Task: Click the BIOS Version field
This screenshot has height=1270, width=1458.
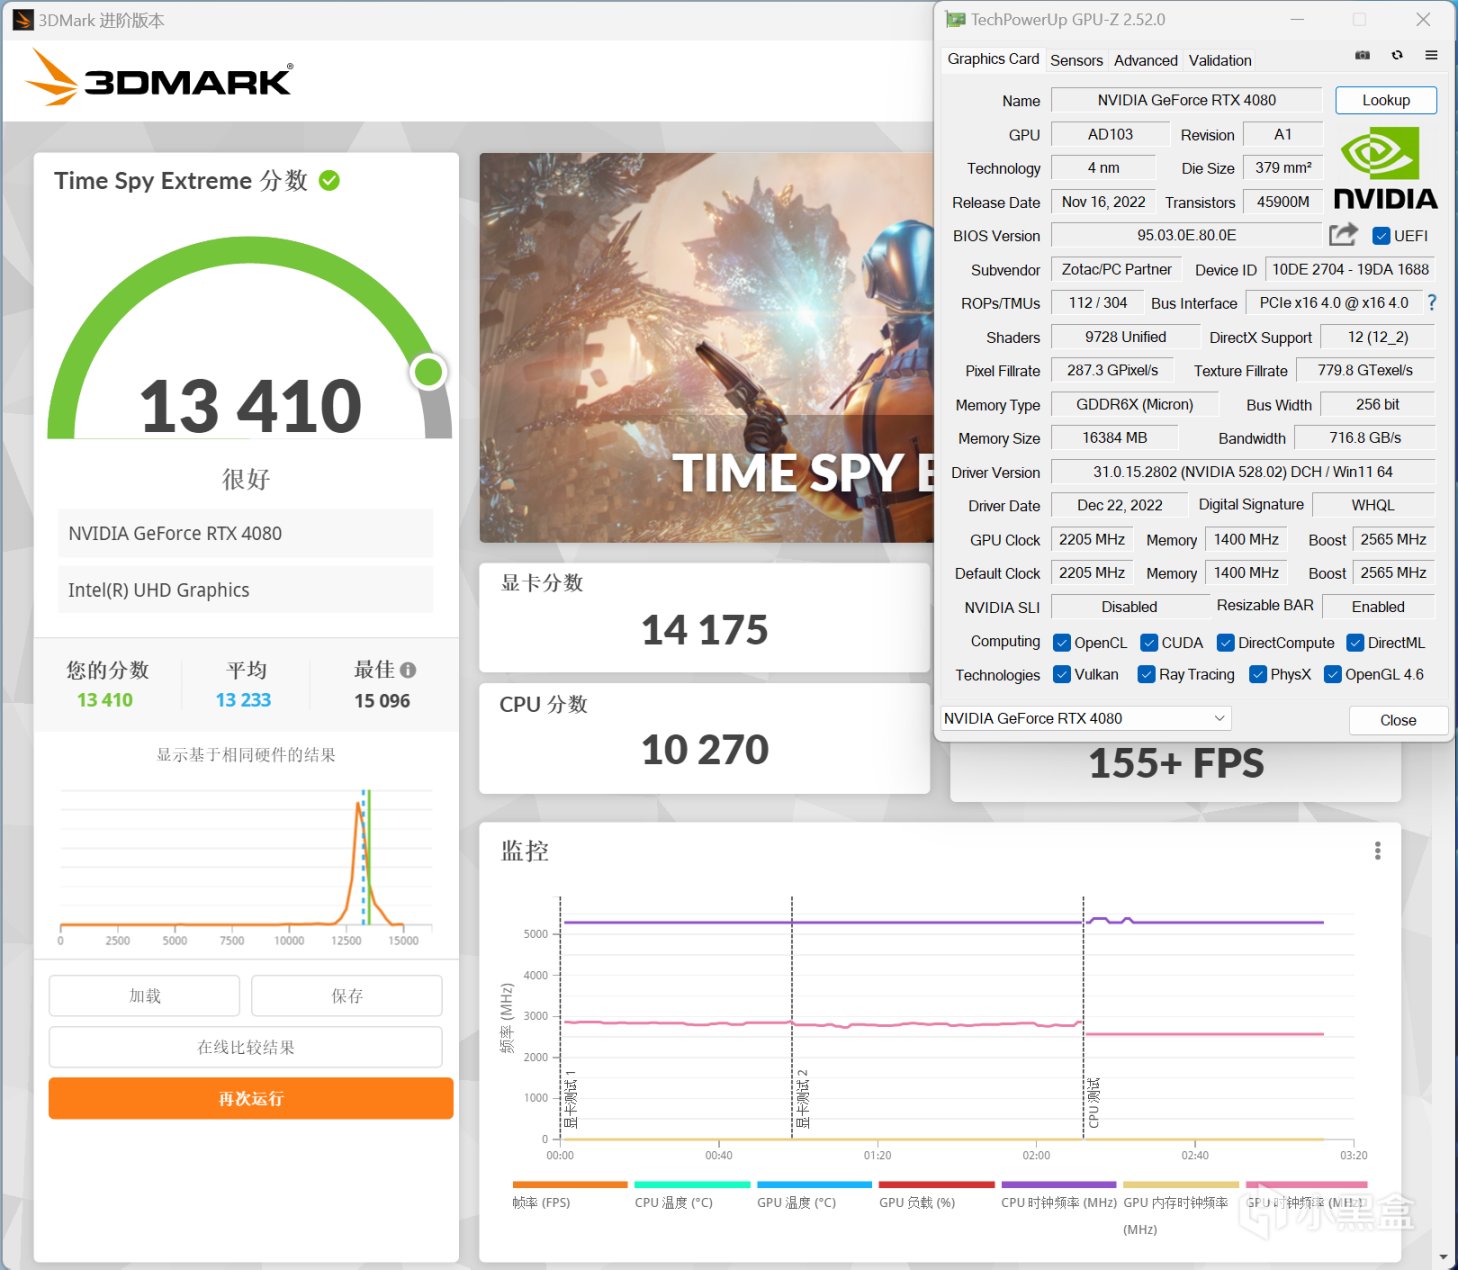Action: coord(1187,235)
